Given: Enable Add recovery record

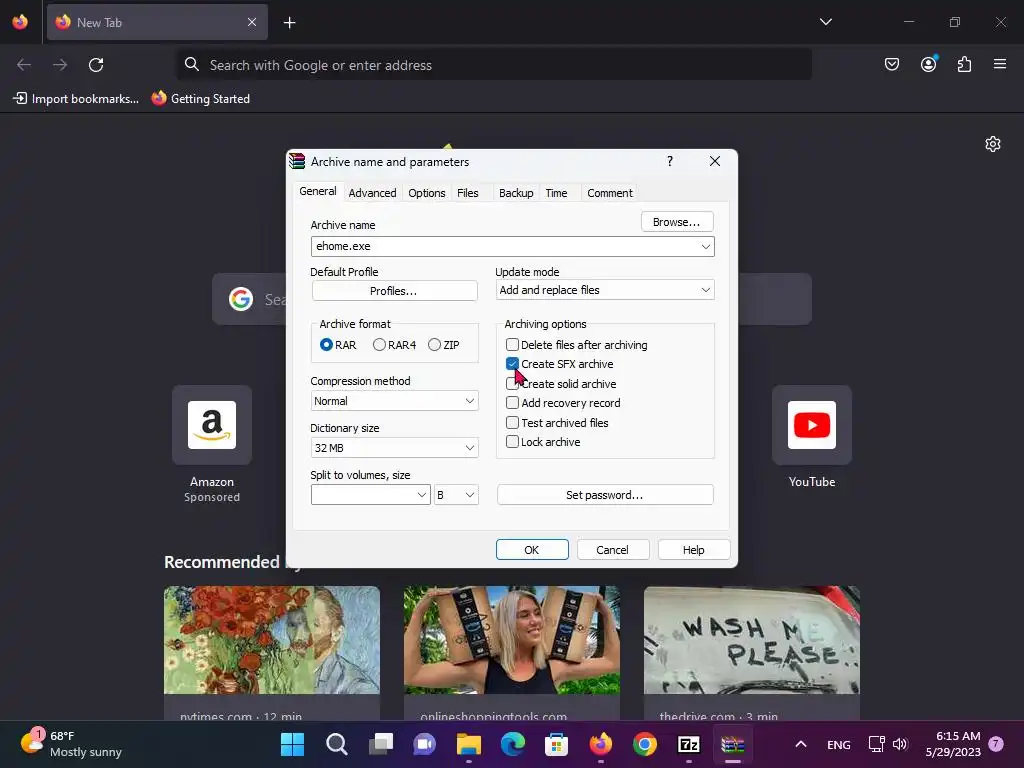Looking at the screenshot, I should (513, 403).
